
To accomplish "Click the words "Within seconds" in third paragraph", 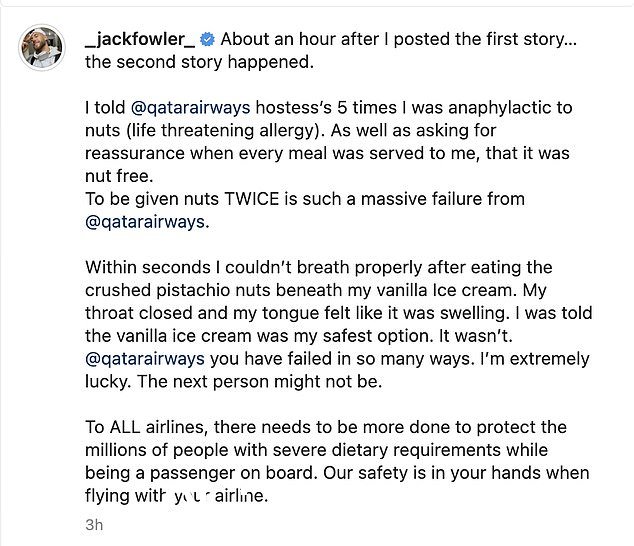I will click(148, 268).
